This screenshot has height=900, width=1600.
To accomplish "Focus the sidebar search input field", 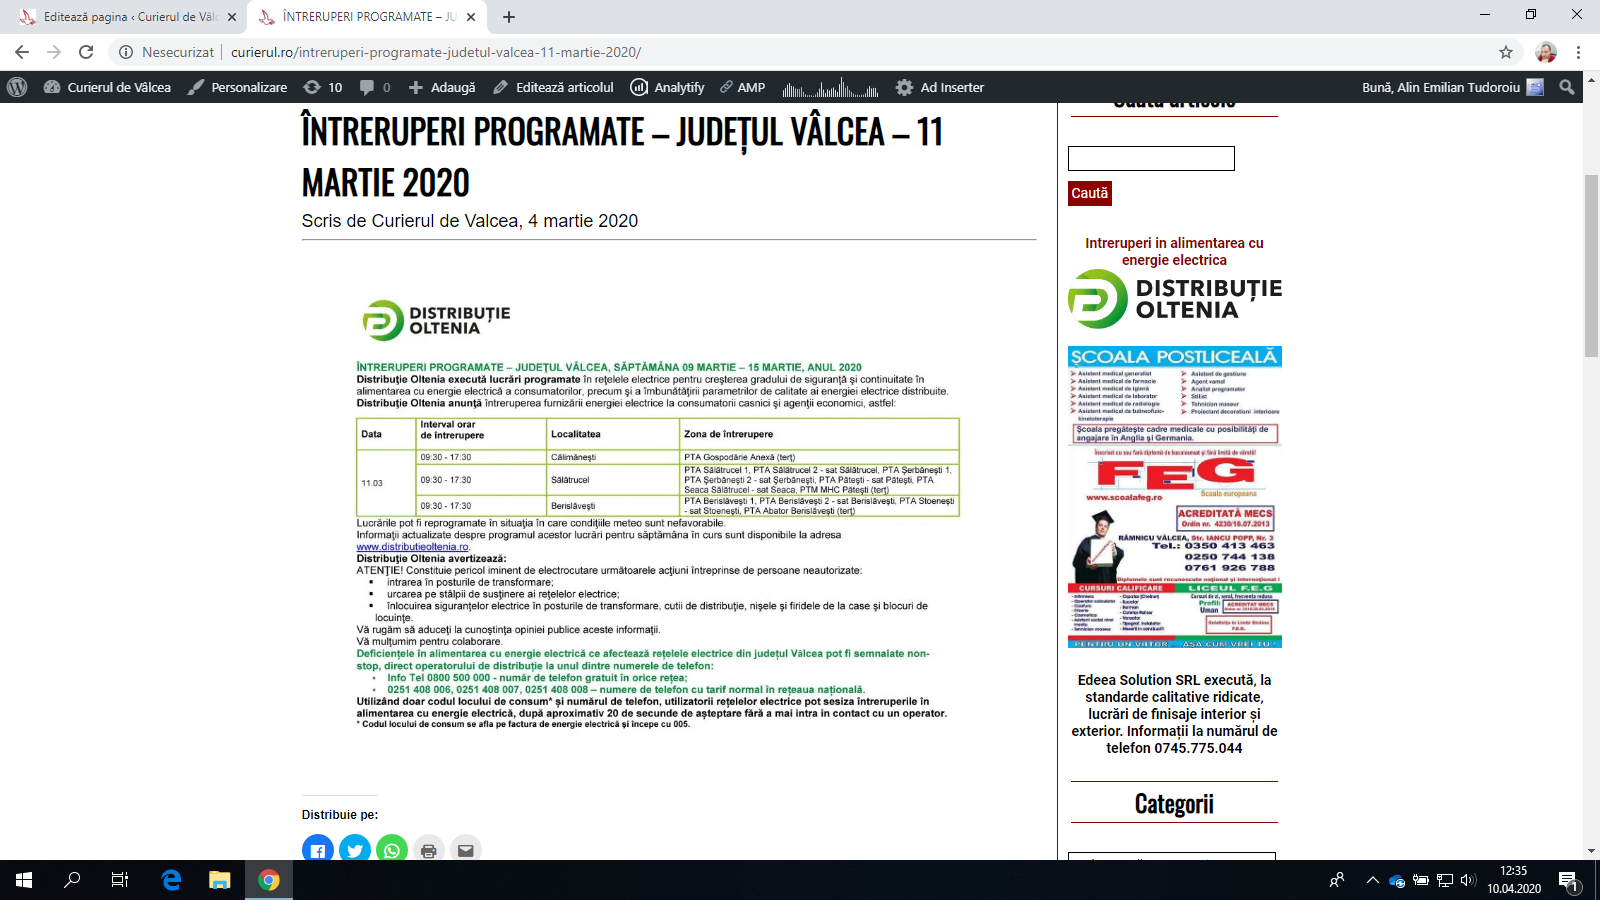I will 1151,158.
